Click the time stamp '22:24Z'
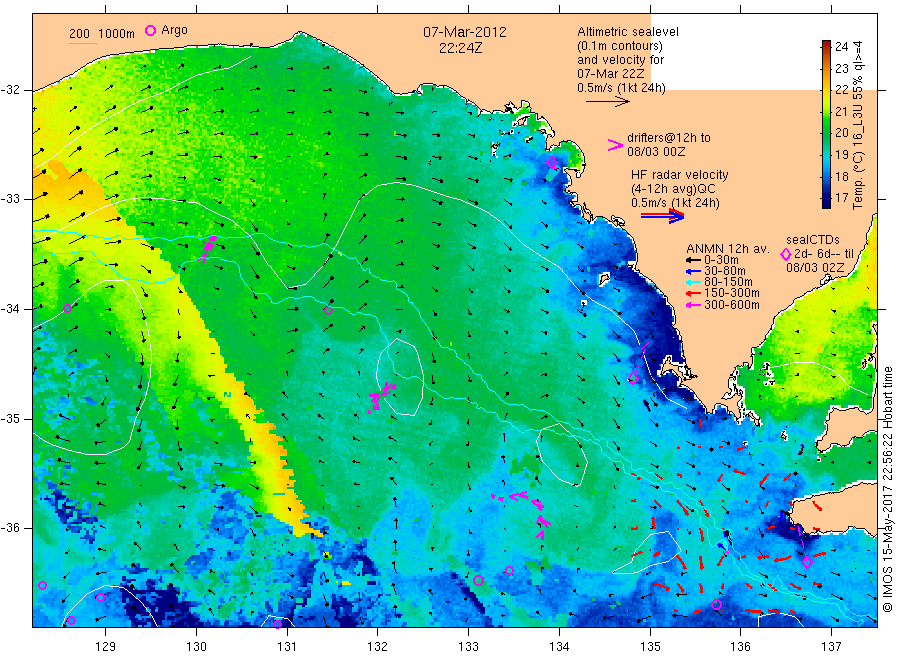 pos(460,48)
